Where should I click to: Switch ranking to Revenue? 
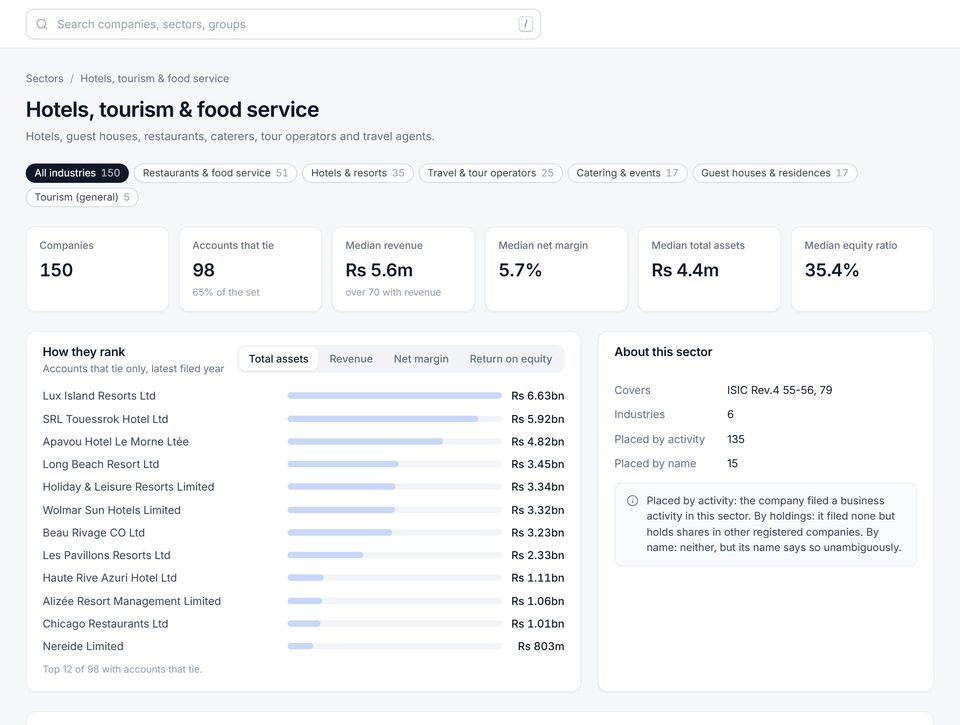click(351, 359)
